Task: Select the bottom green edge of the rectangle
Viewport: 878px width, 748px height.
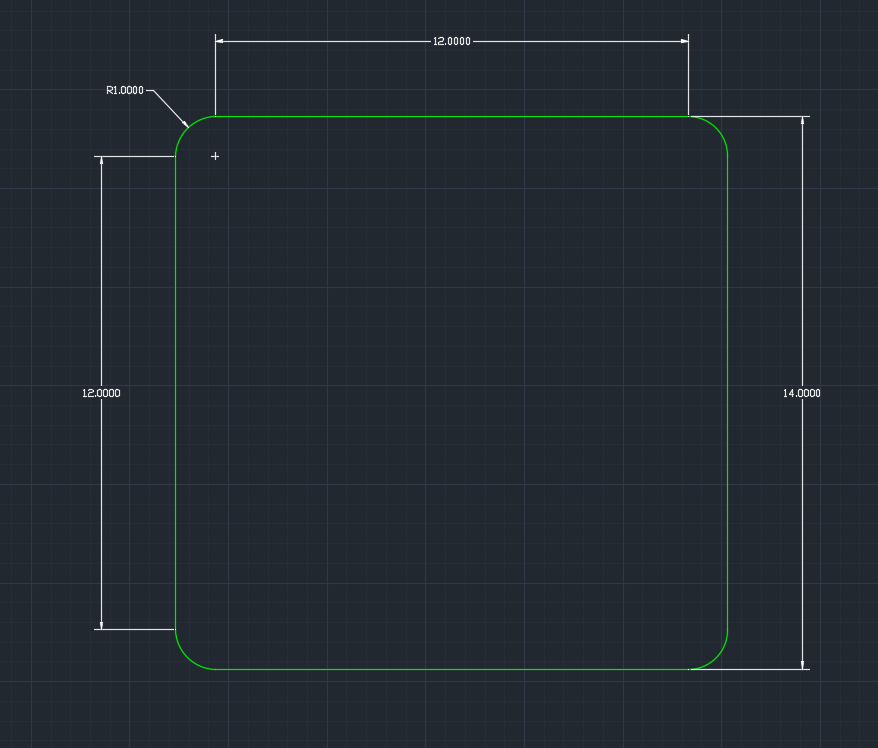Action: [x=451, y=669]
